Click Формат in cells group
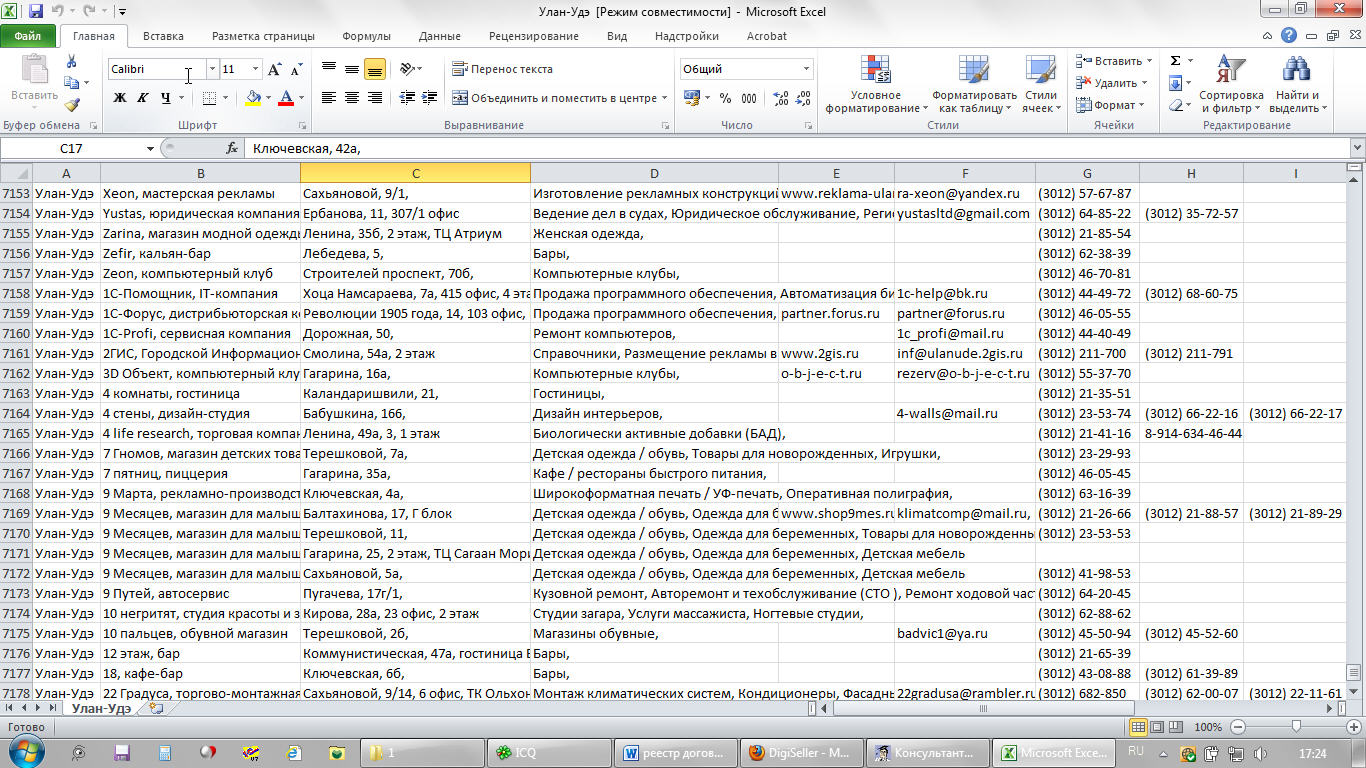The image size is (1366, 768). coord(1110,105)
